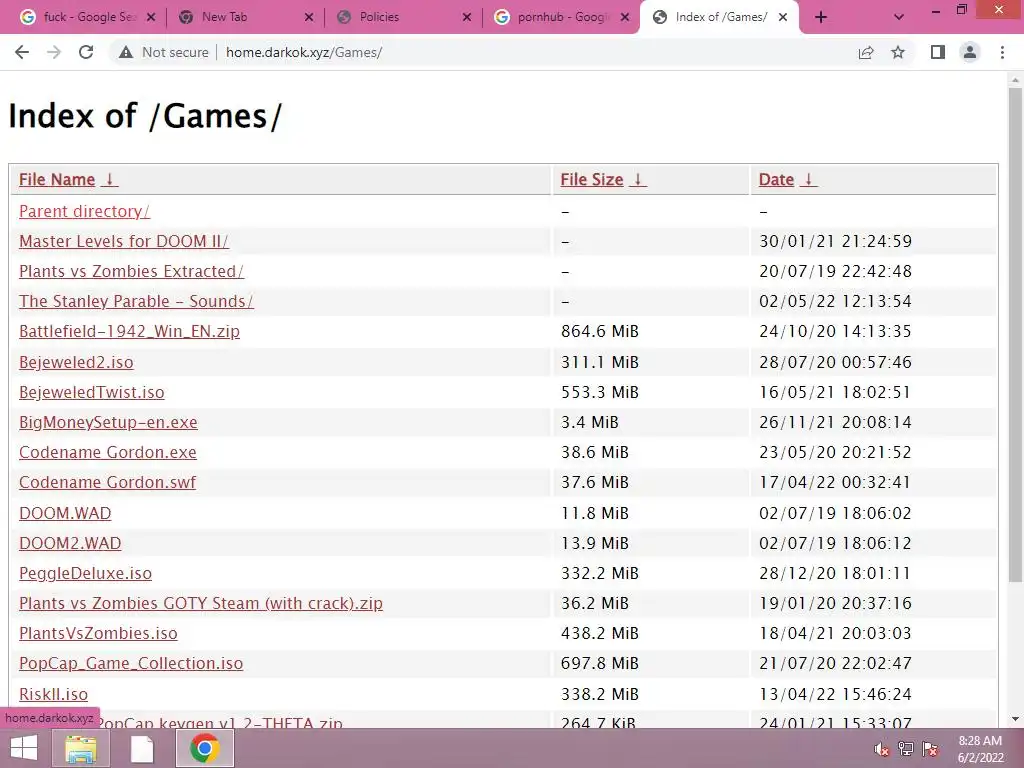The height and width of the screenshot is (768, 1024).
Task: Download DOOM.WAD file
Action: [65, 513]
